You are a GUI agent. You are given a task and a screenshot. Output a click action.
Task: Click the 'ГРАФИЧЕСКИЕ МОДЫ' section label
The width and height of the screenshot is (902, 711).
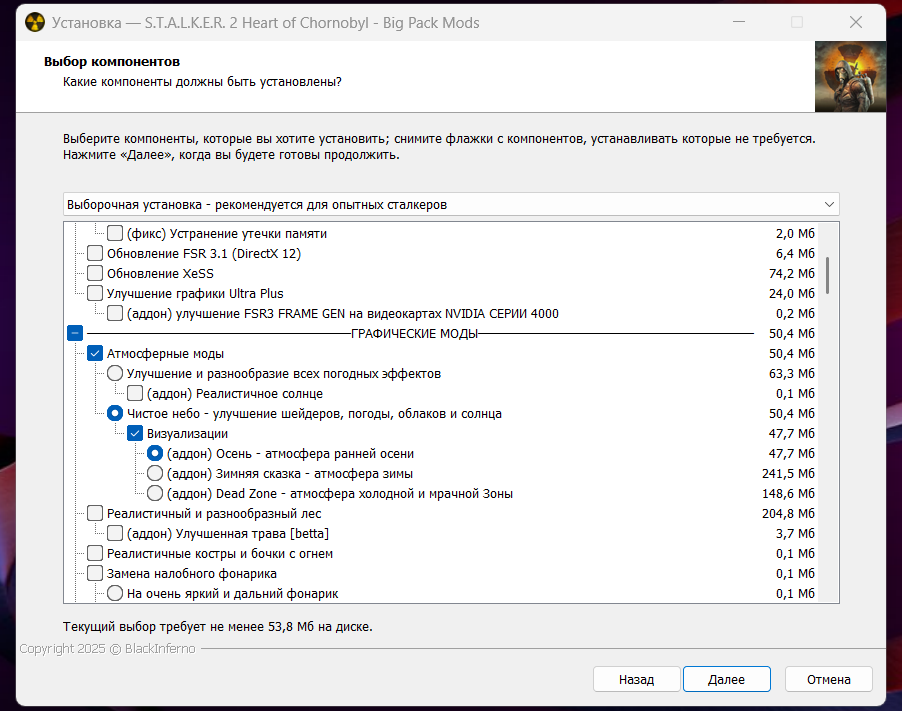(x=415, y=334)
